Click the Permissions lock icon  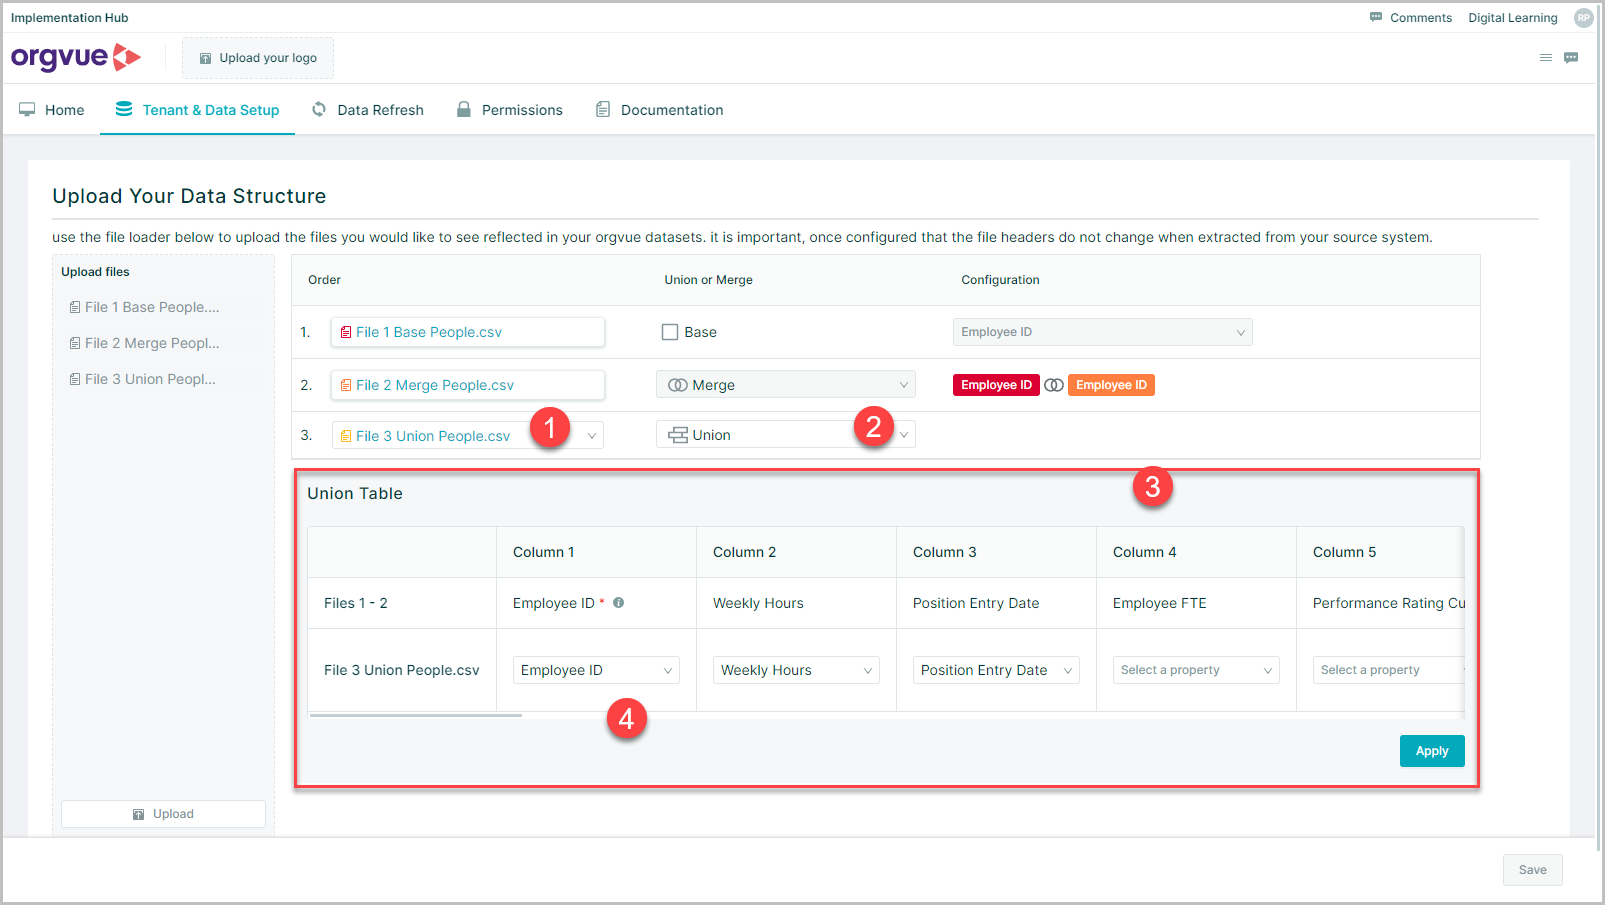point(464,109)
